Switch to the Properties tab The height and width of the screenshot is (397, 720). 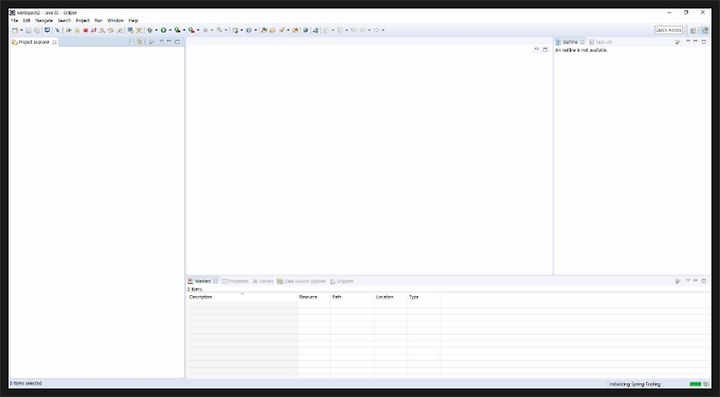[x=235, y=281]
